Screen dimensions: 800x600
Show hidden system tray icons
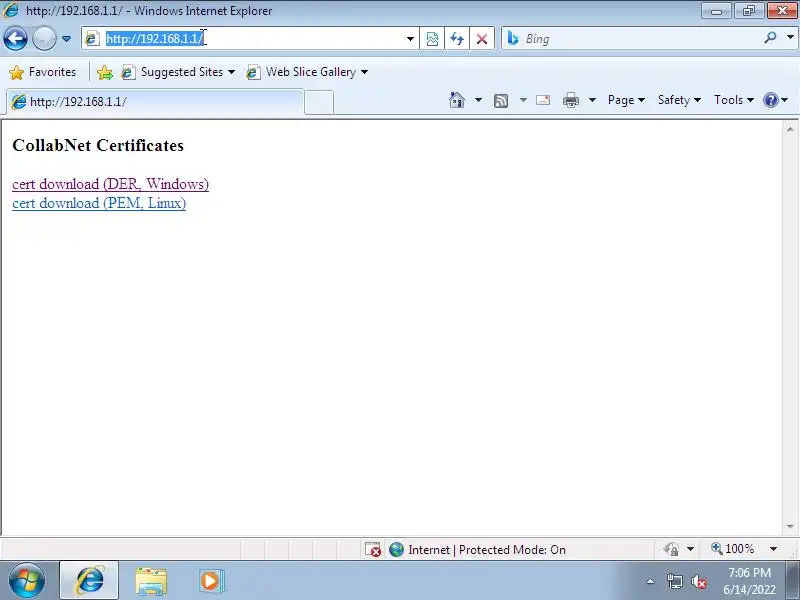click(x=651, y=581)
